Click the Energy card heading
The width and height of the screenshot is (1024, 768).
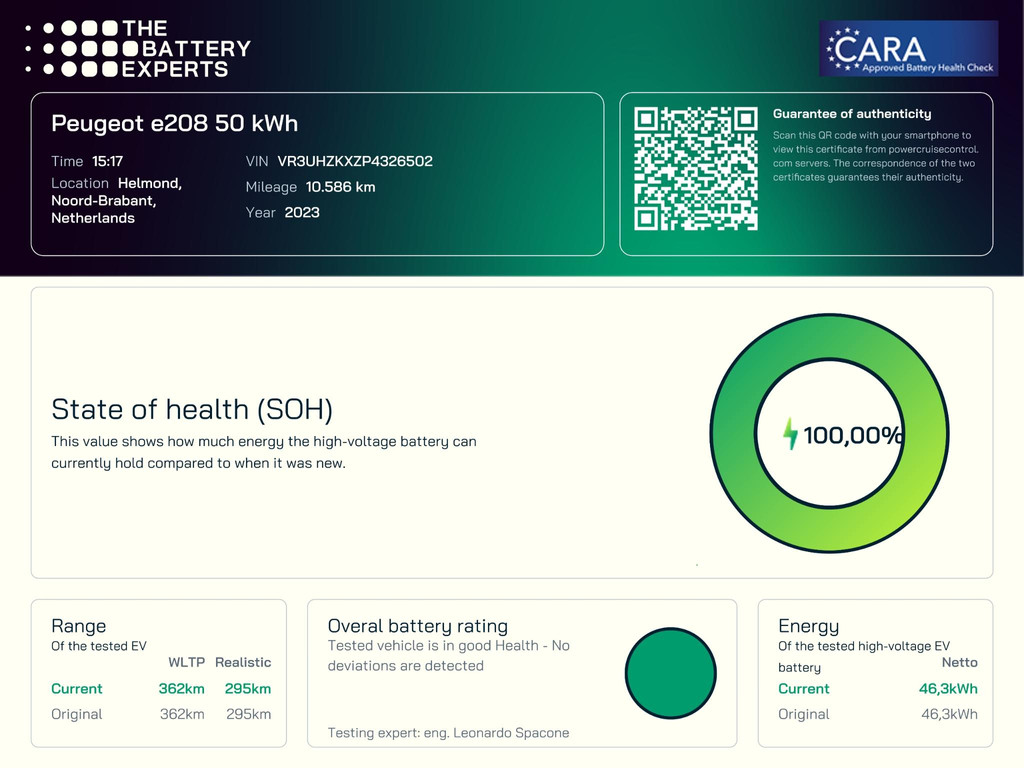pos(808,626)
